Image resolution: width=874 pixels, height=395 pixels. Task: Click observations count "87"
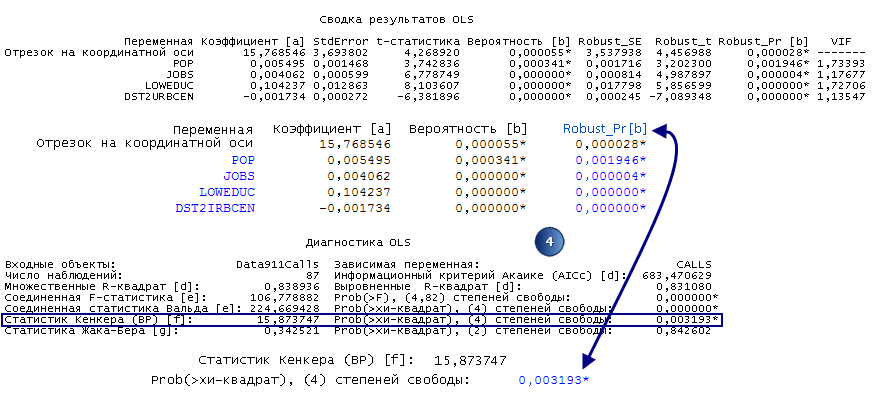312,275
